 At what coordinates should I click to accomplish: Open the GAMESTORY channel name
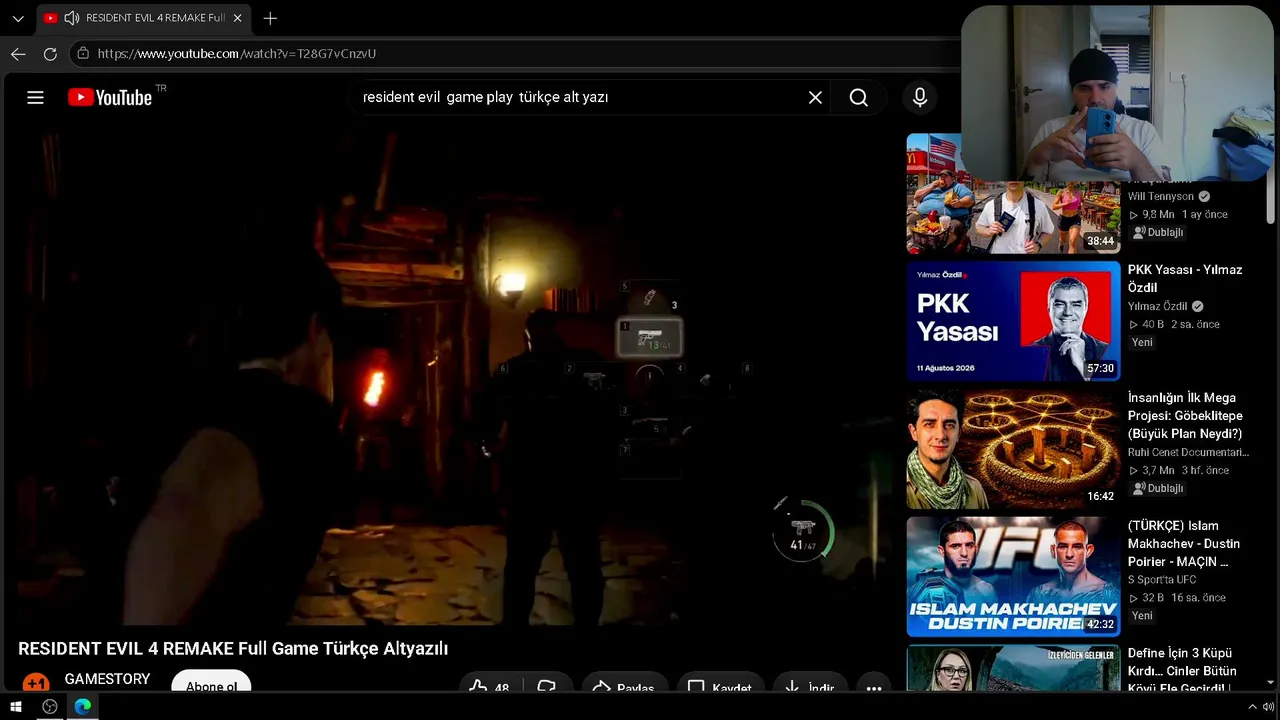[x=107, y=679]
